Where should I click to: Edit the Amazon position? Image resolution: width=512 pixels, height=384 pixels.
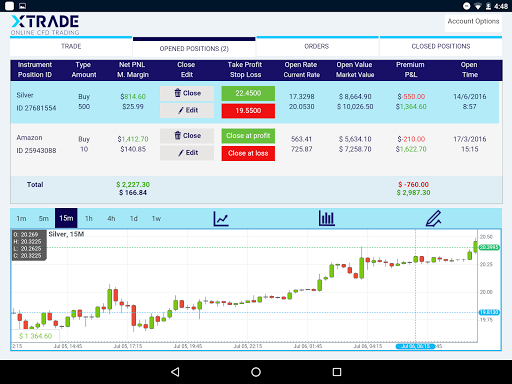point(187,153)
